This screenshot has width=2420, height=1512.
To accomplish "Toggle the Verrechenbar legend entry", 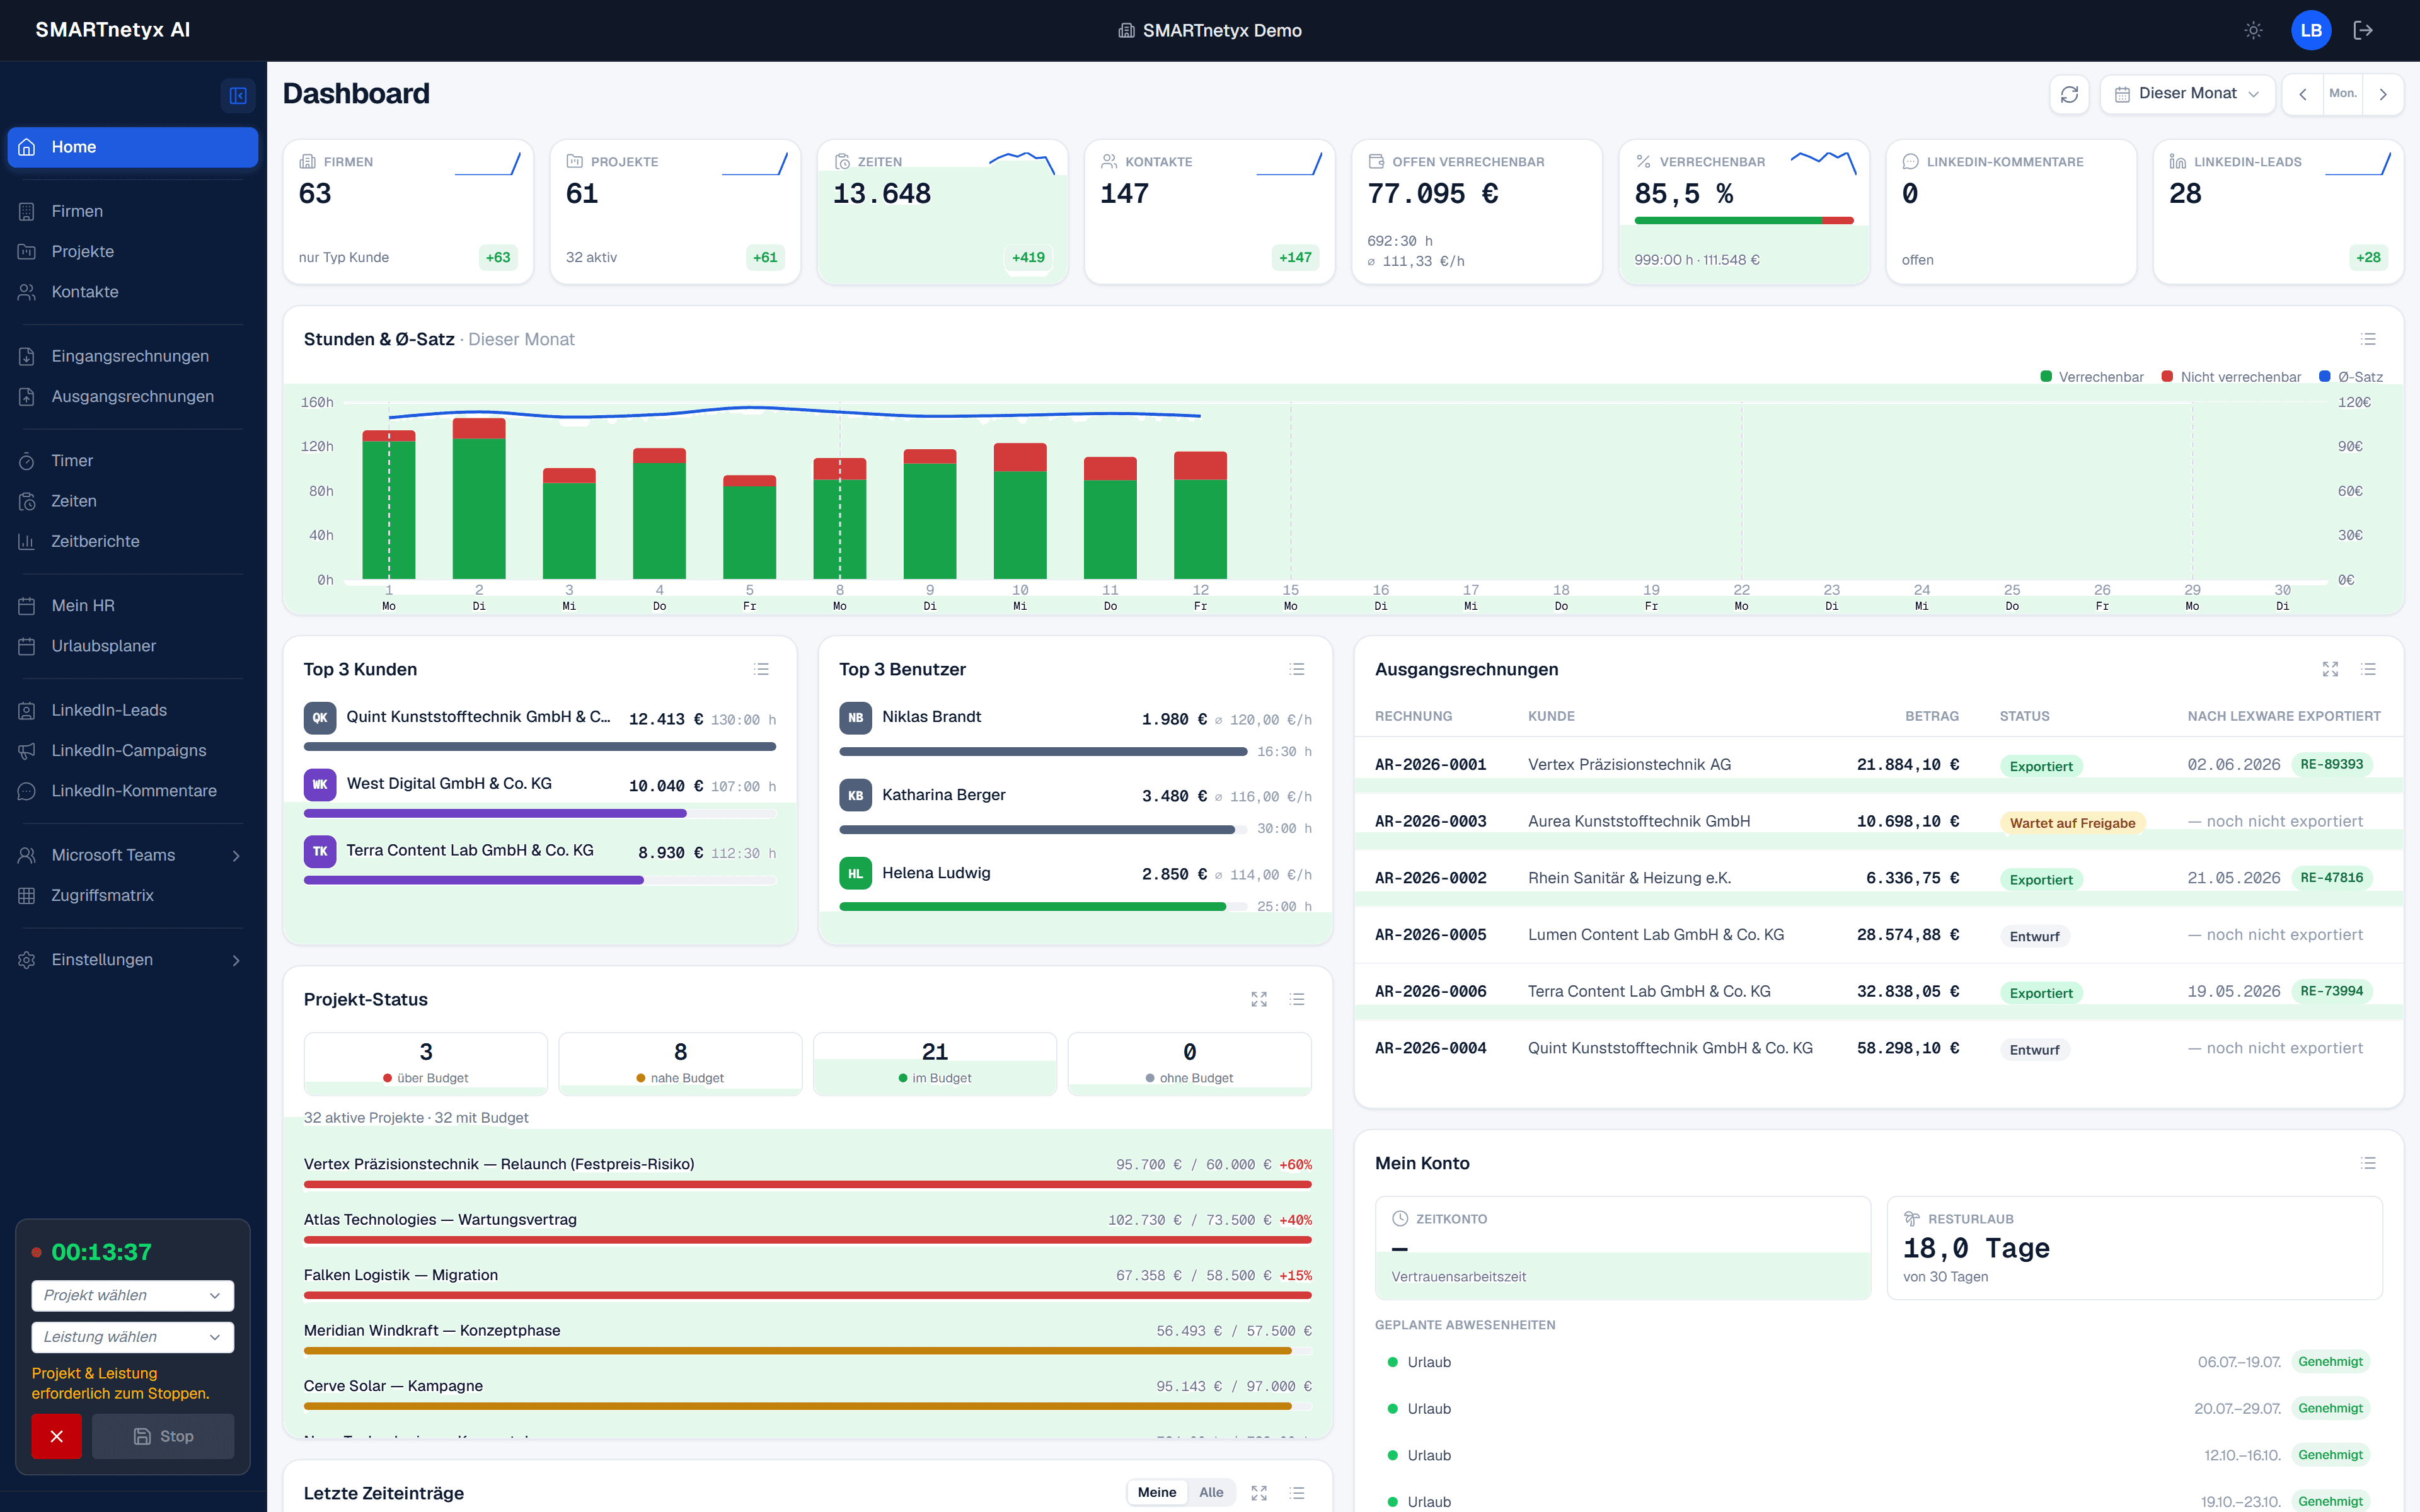I will (2092, 377).
